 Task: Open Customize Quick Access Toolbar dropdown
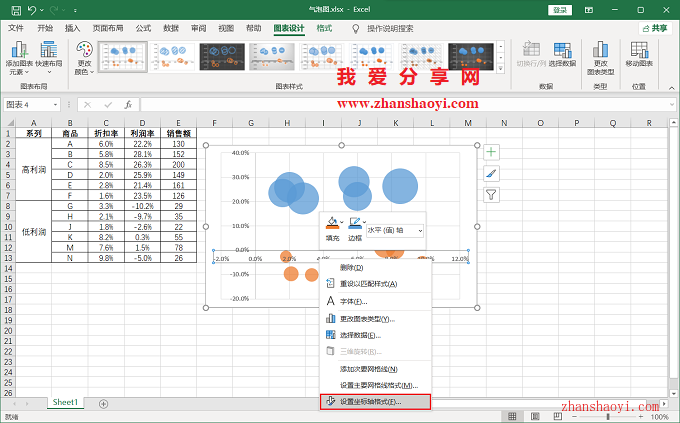[x=75, y=10]
